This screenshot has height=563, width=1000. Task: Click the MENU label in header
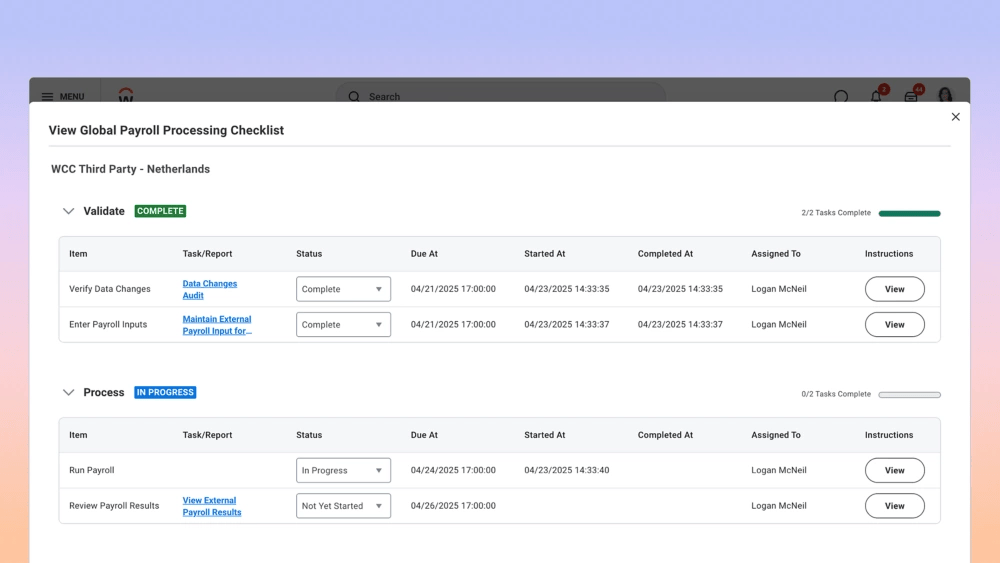click(x=72, y=97)
